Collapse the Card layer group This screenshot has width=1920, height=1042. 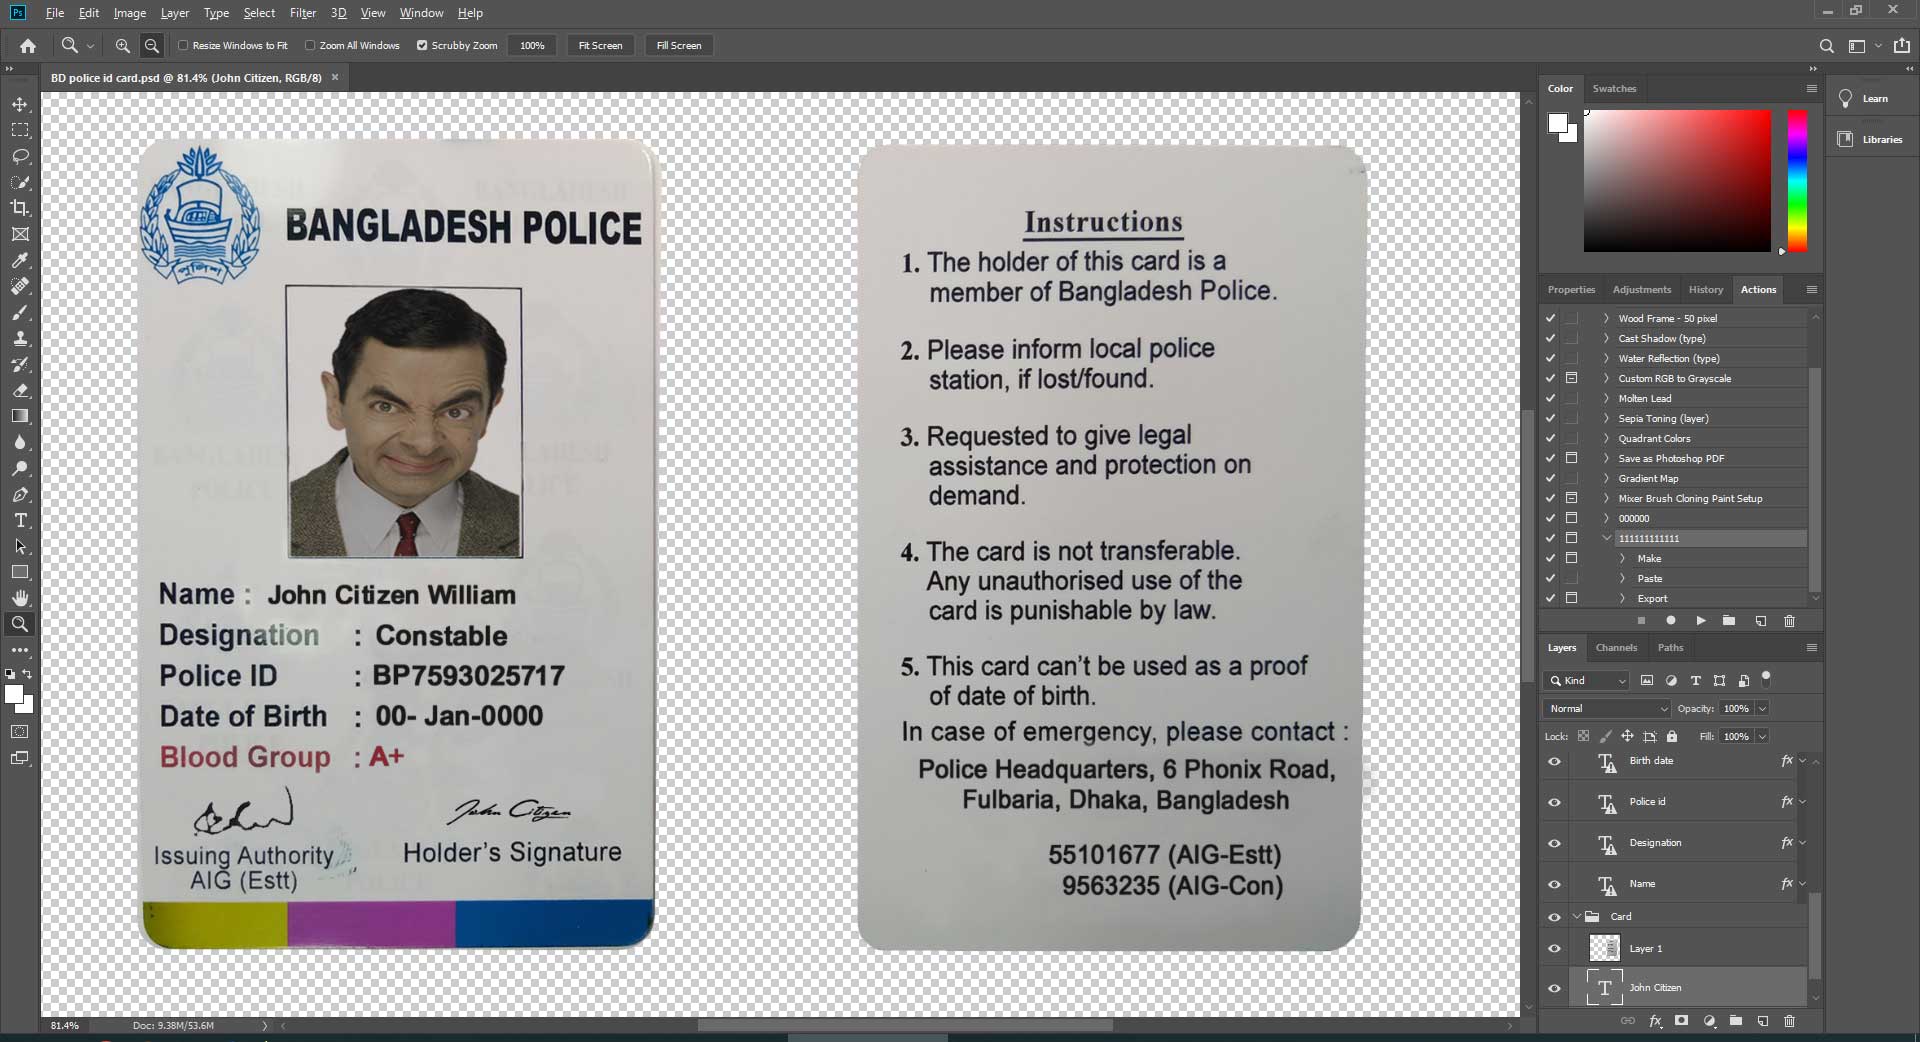click(1578, 917)
